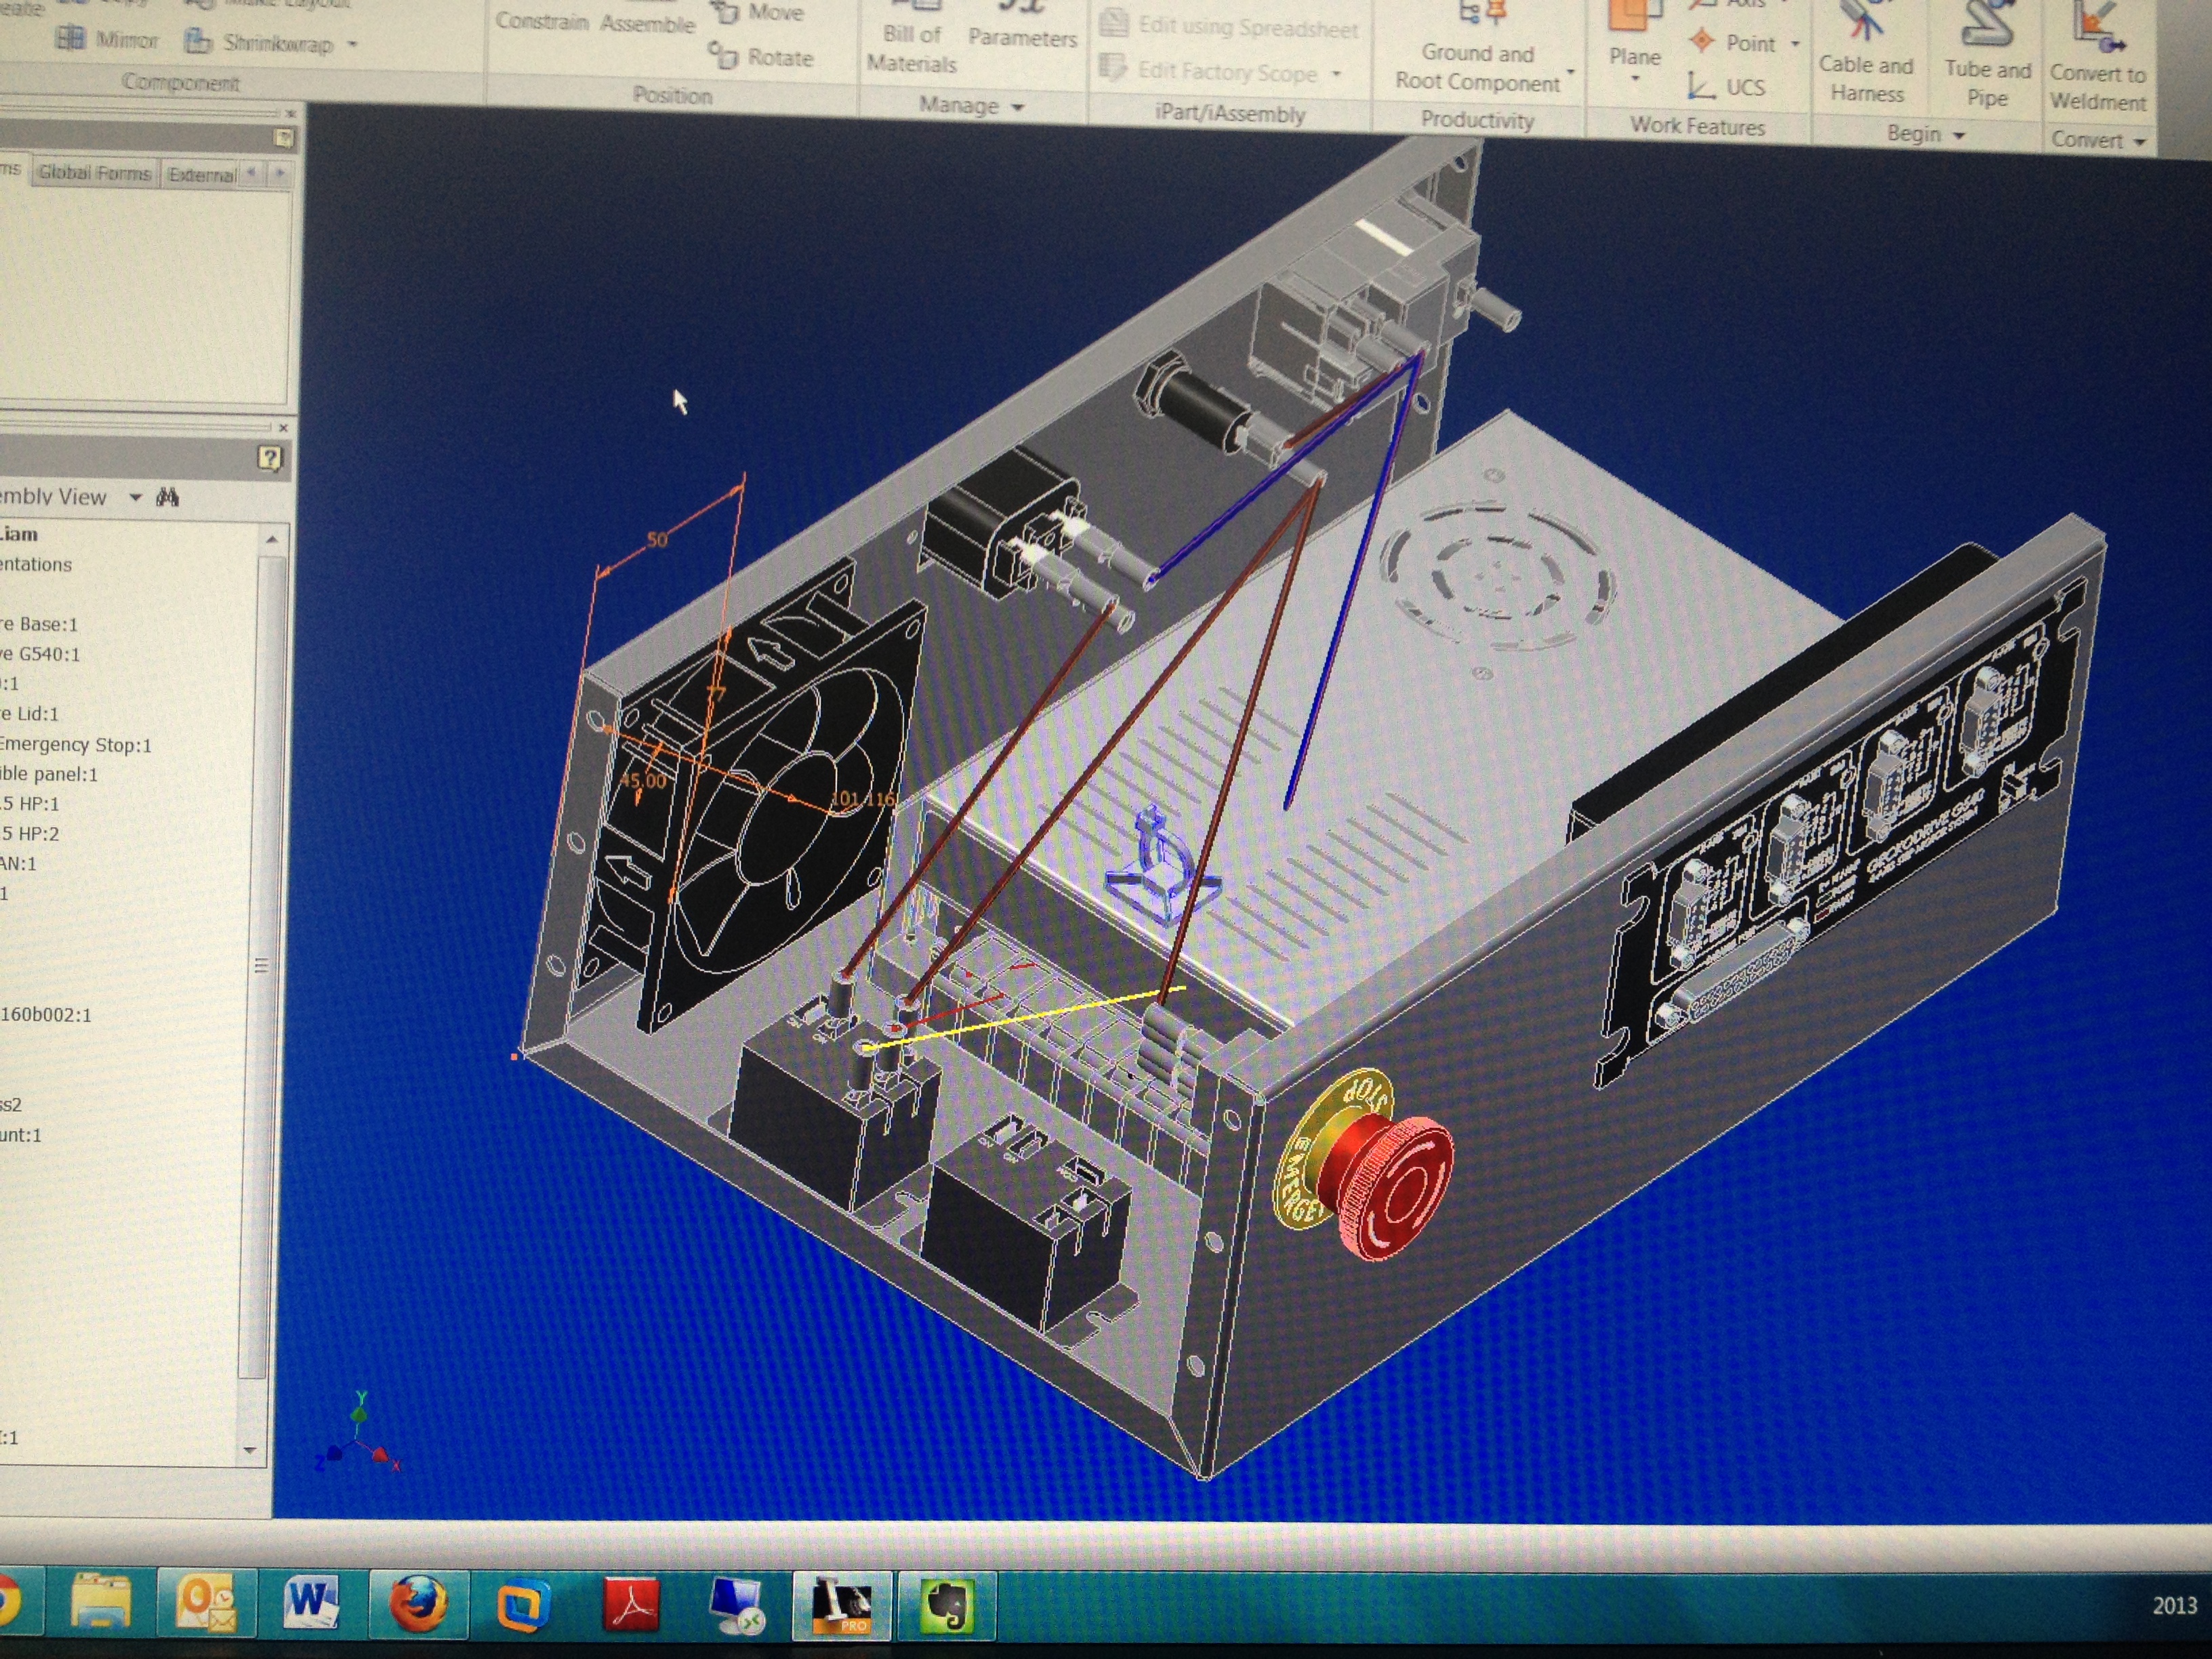Switch to the External tab
Image resolution: width=2212 pixels, height=1659 pixels.
(x=201, y=175)
